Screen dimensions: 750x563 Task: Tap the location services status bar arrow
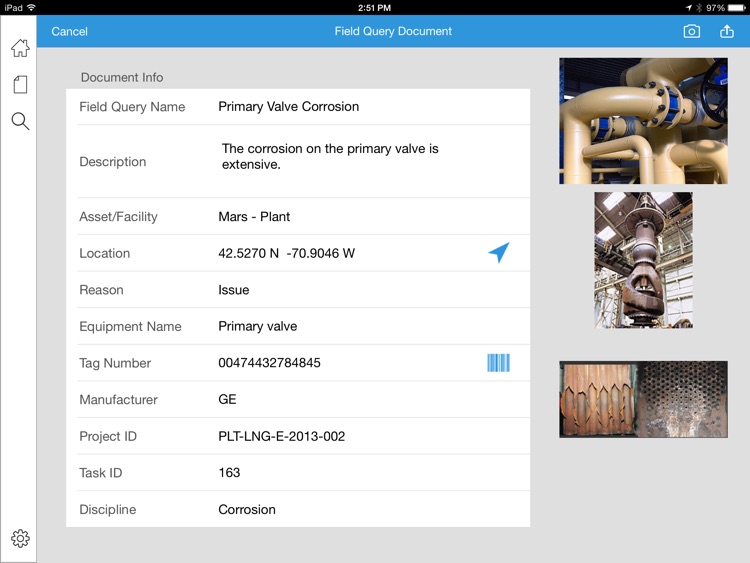(x=689, y=8)
